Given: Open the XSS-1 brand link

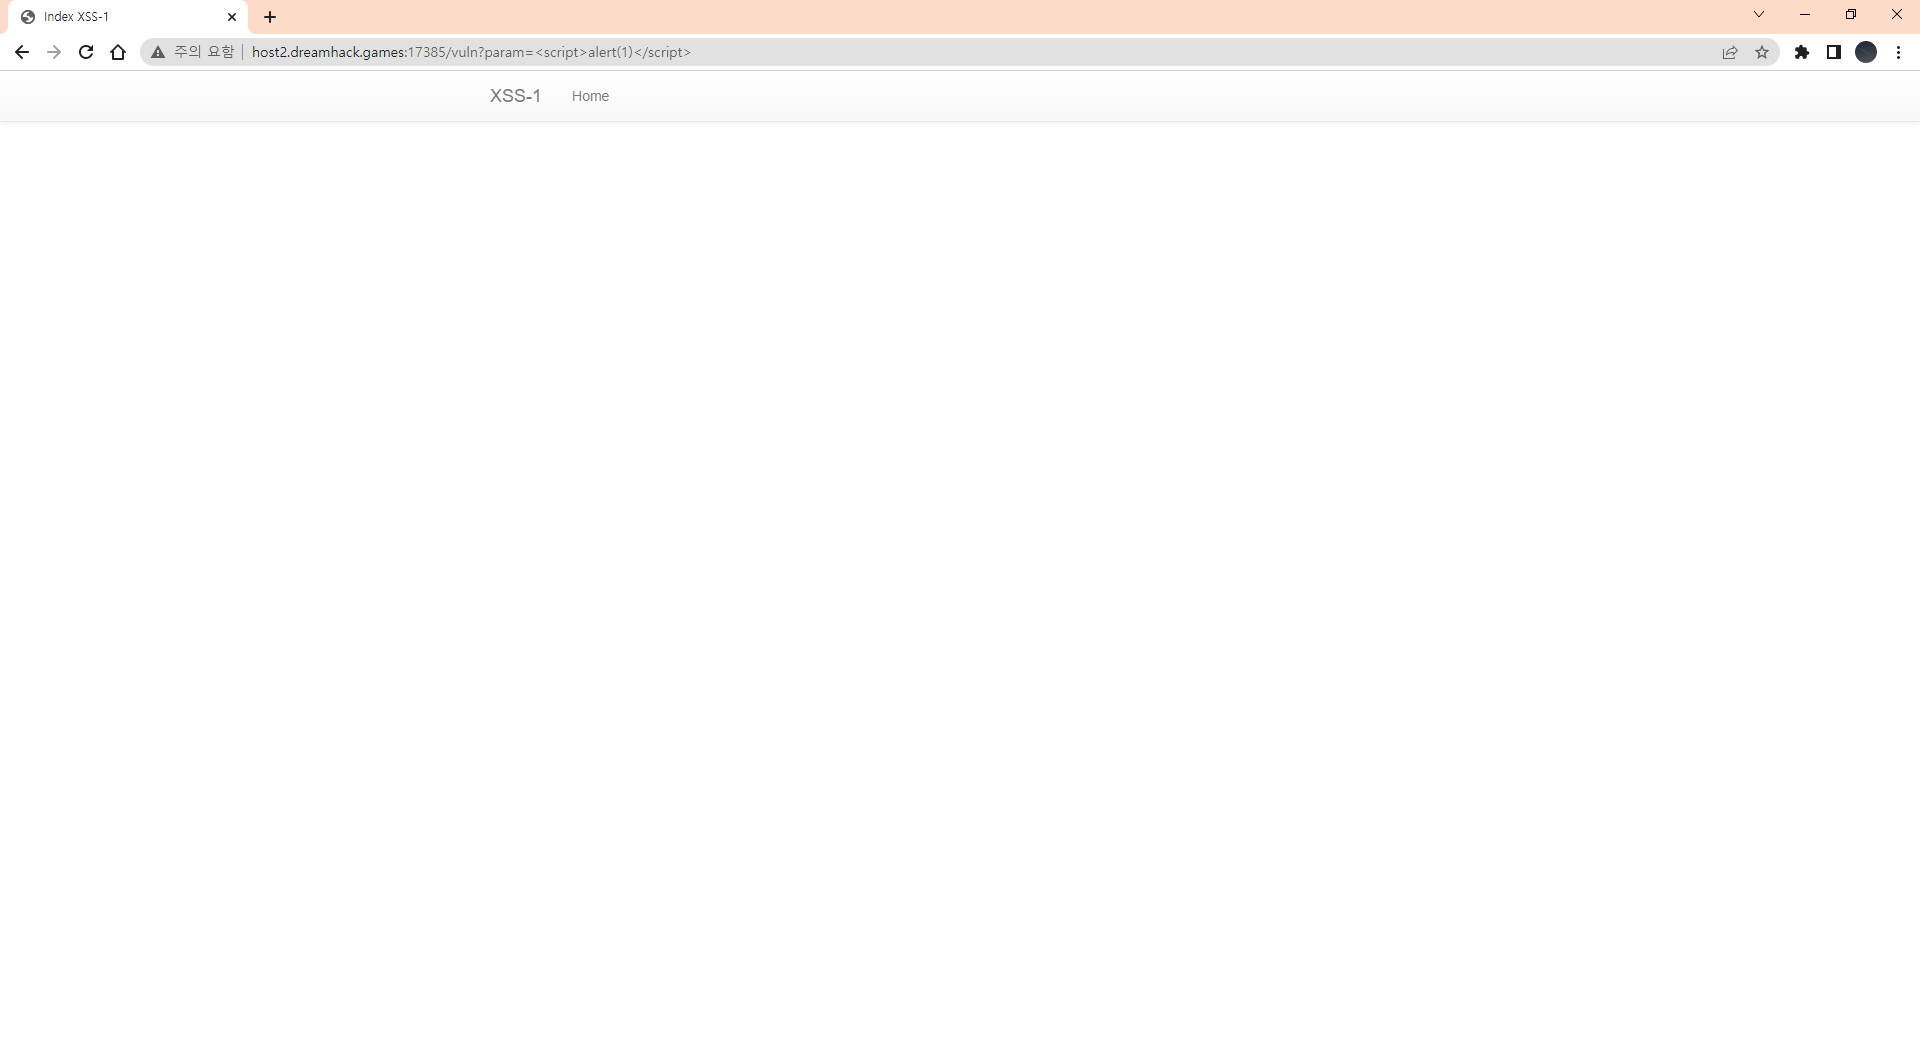Looking at the screenshot, I should (x=515, y=96).
